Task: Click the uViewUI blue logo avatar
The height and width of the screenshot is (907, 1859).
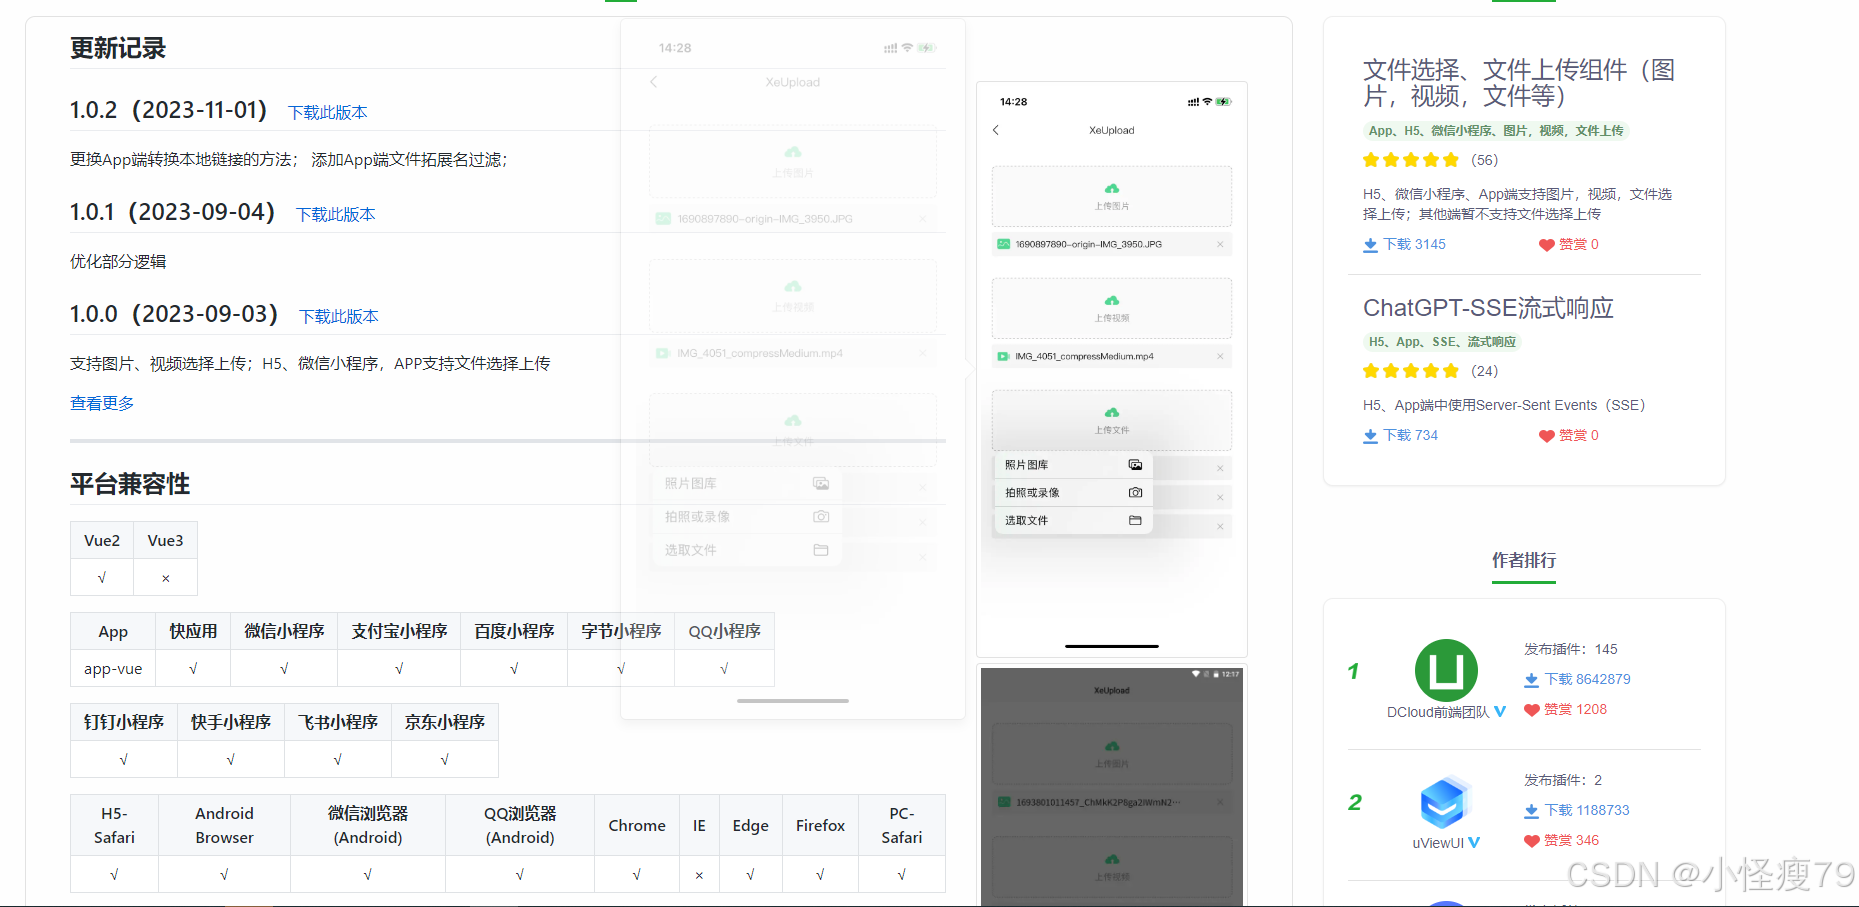Action: click(x=1444, y=802)
